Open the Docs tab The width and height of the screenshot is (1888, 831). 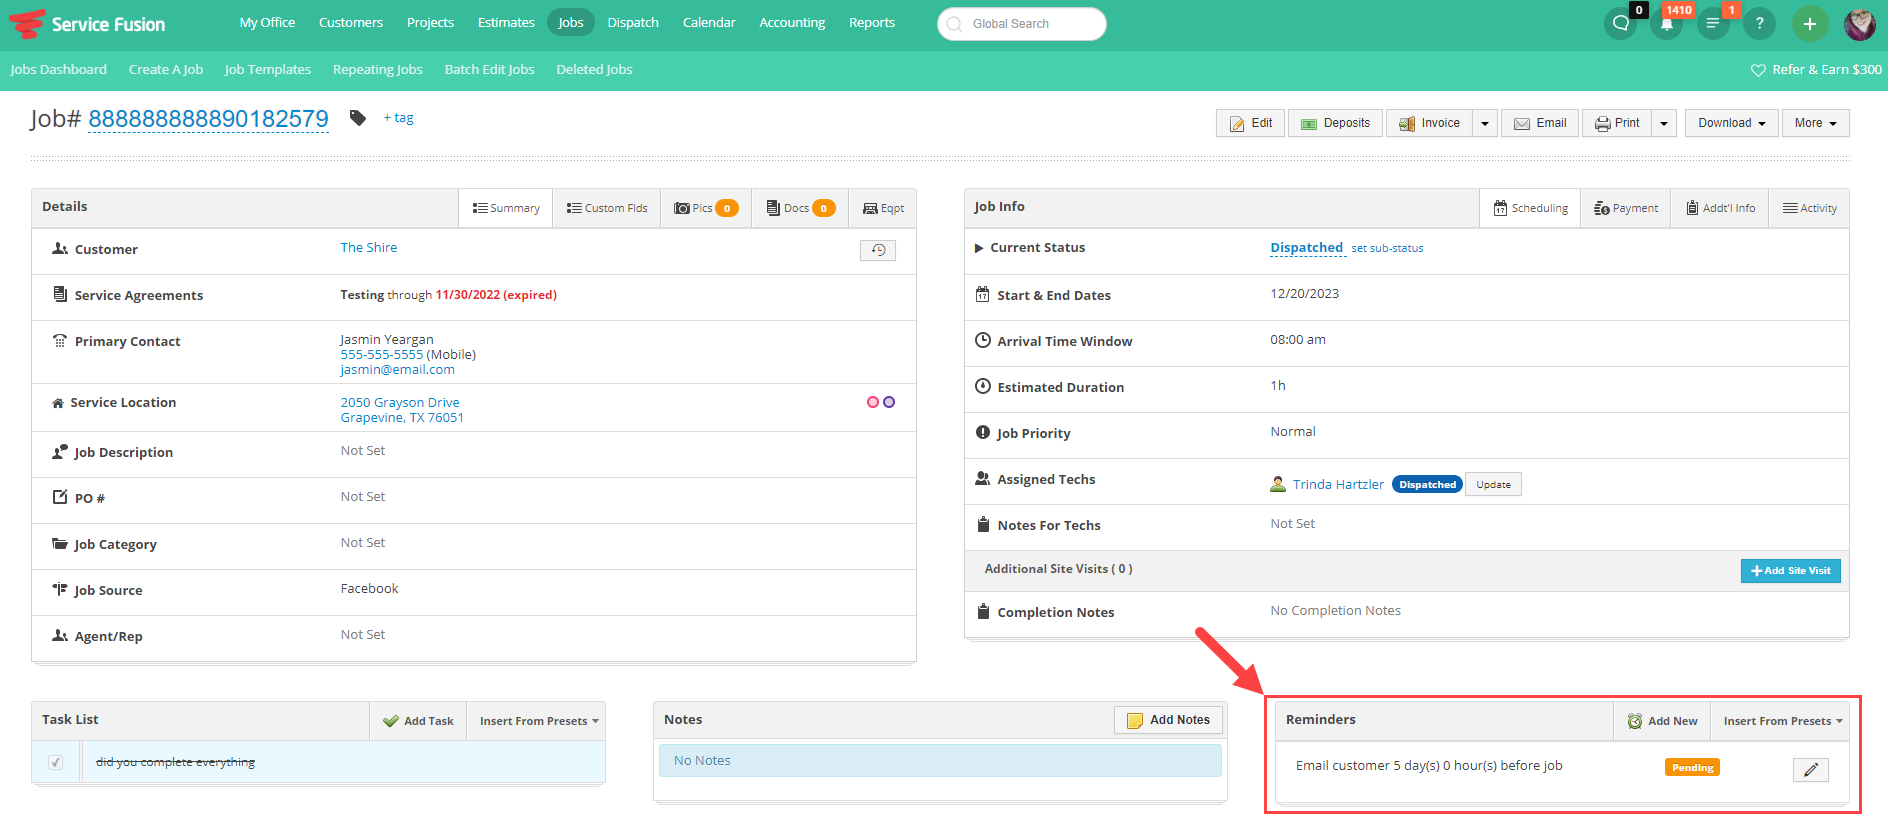800,208
